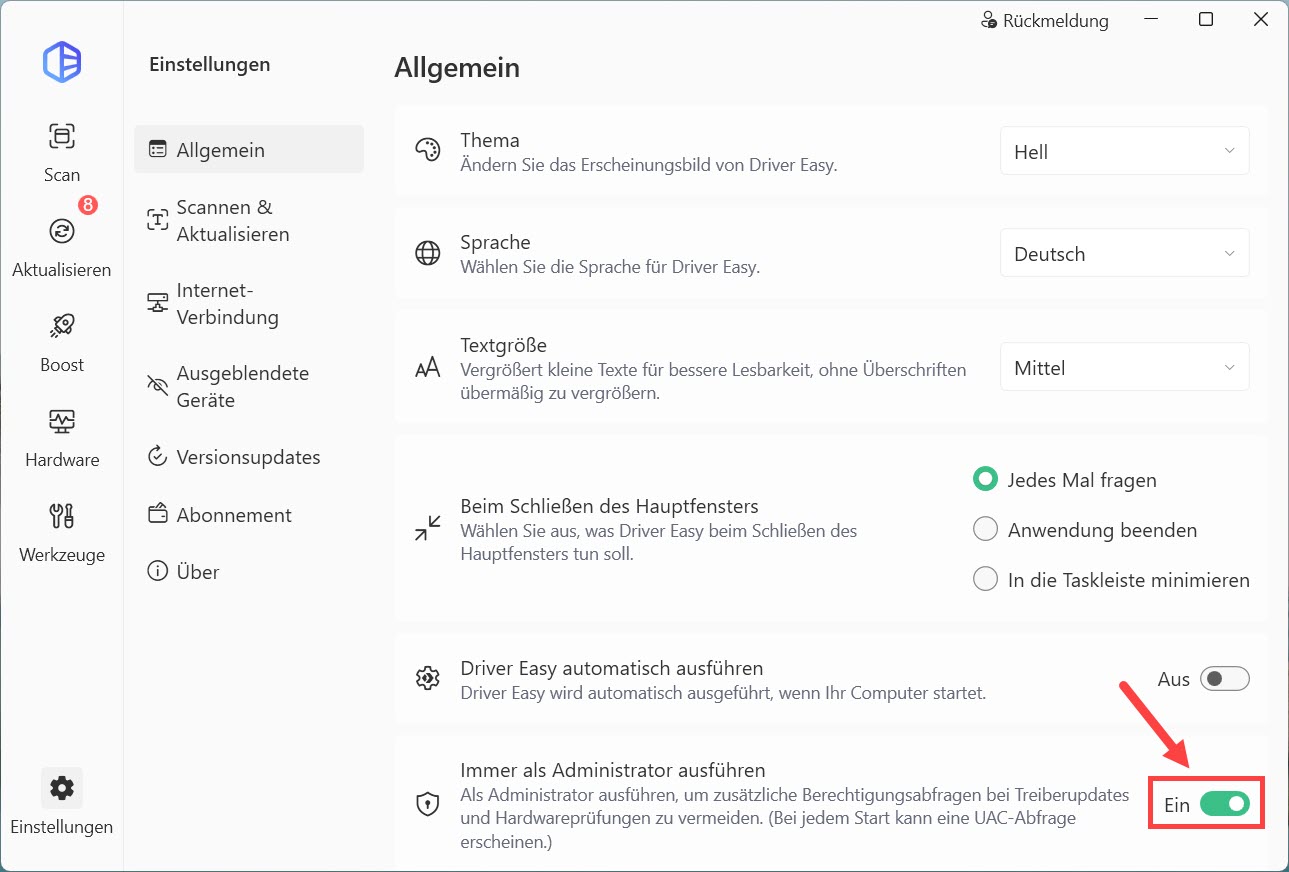Go to the Boost rocket icon
Image resolution: width=1289 pixels, height=872 pixels.
tap(62, 326)
